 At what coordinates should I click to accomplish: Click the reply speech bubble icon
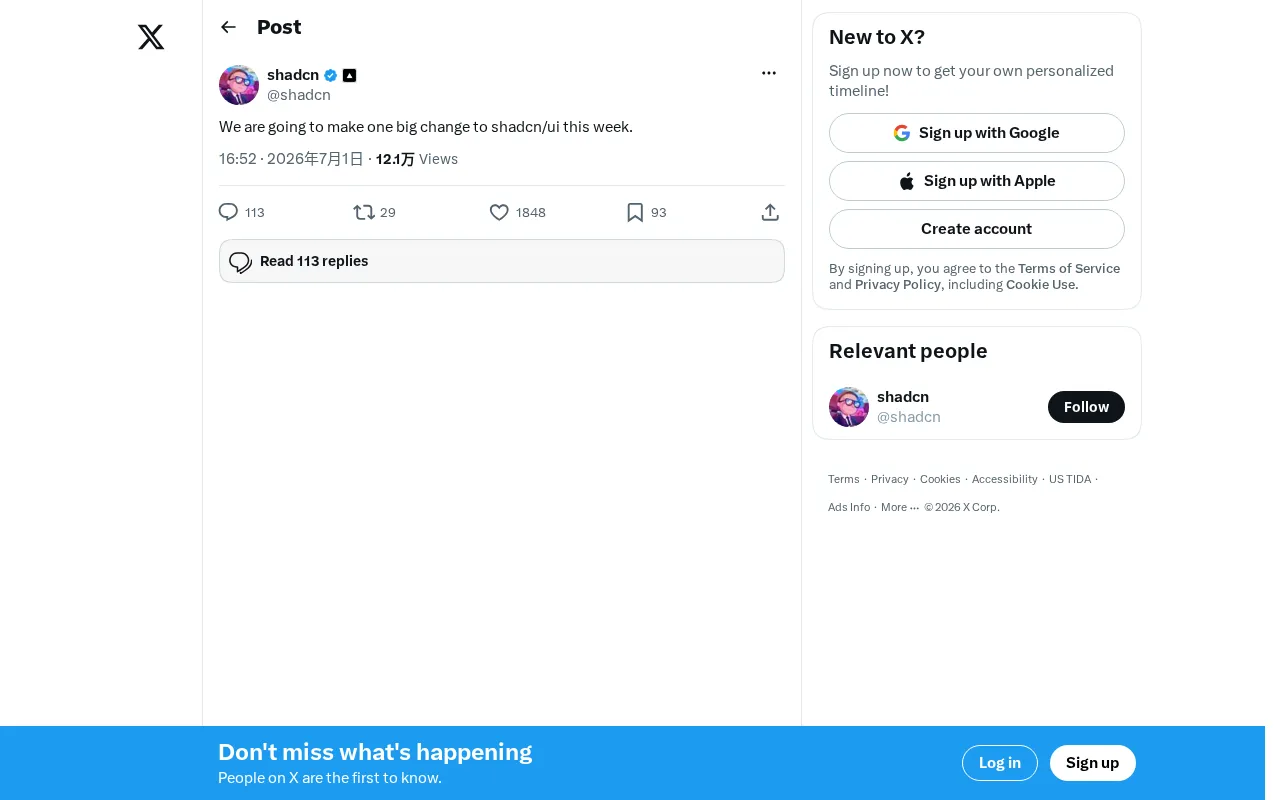pos(228,212)
